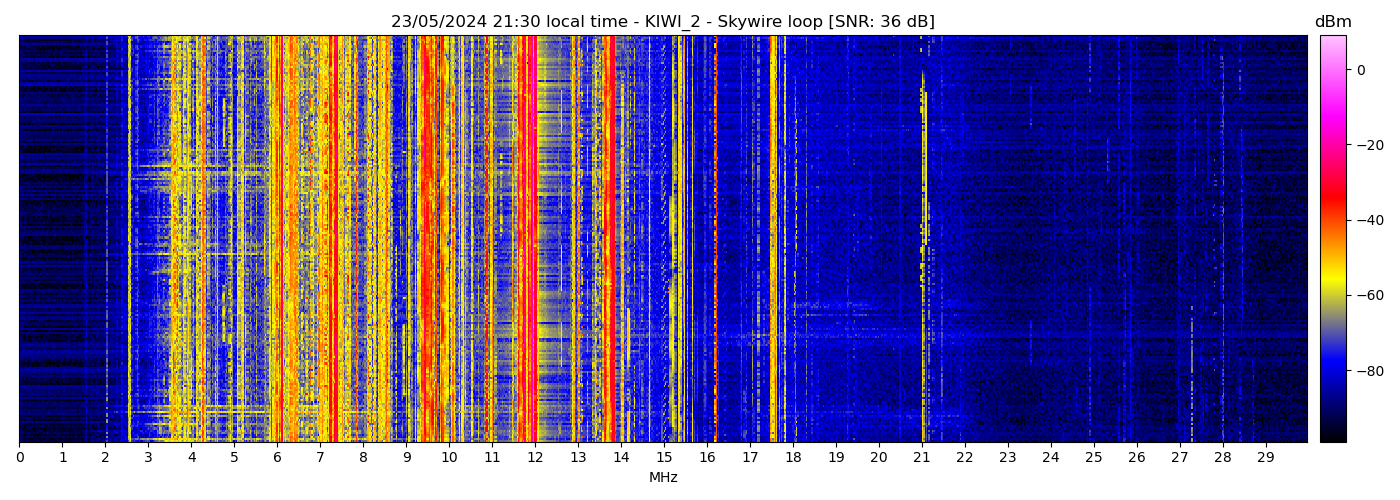This screenshot has width=1400, height=500.
Task: Click the 0 tick label on colorbar
Action: [1361, 70]
